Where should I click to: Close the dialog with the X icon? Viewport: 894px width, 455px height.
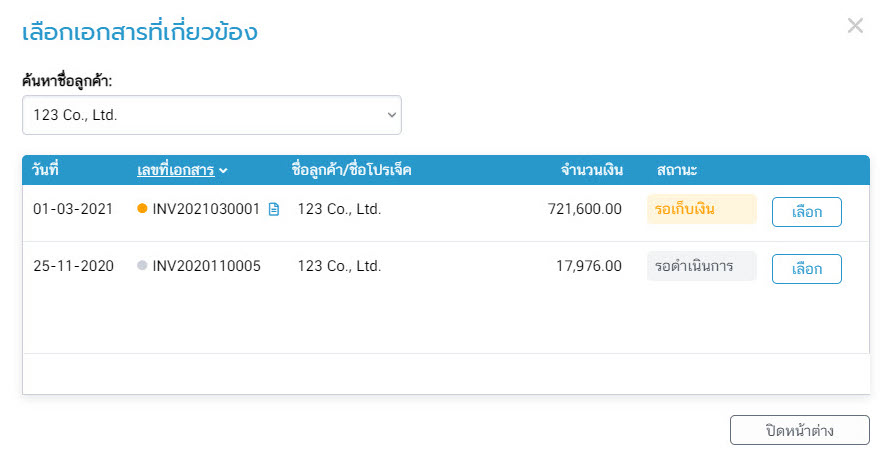pyautogui.click(x=855, y=26)
